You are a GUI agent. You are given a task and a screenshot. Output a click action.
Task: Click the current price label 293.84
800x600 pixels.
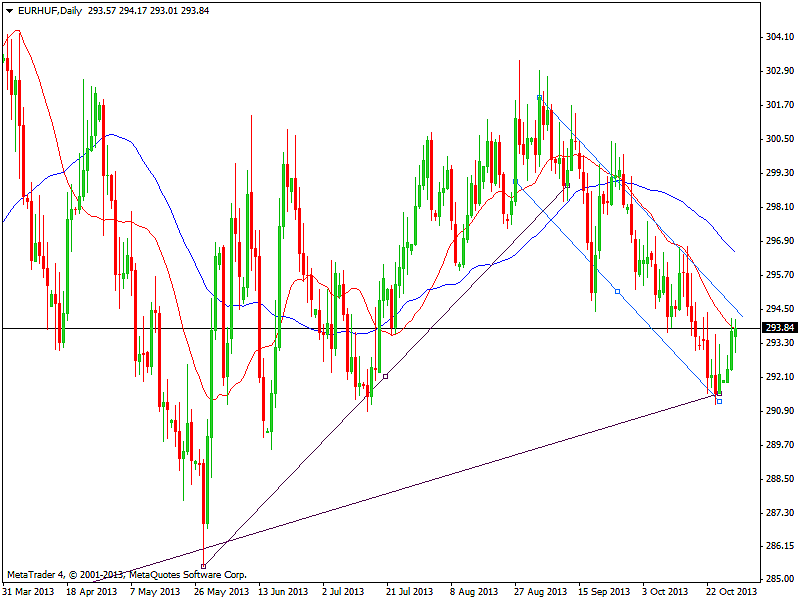pyautogui.click(x=778, y=328)
